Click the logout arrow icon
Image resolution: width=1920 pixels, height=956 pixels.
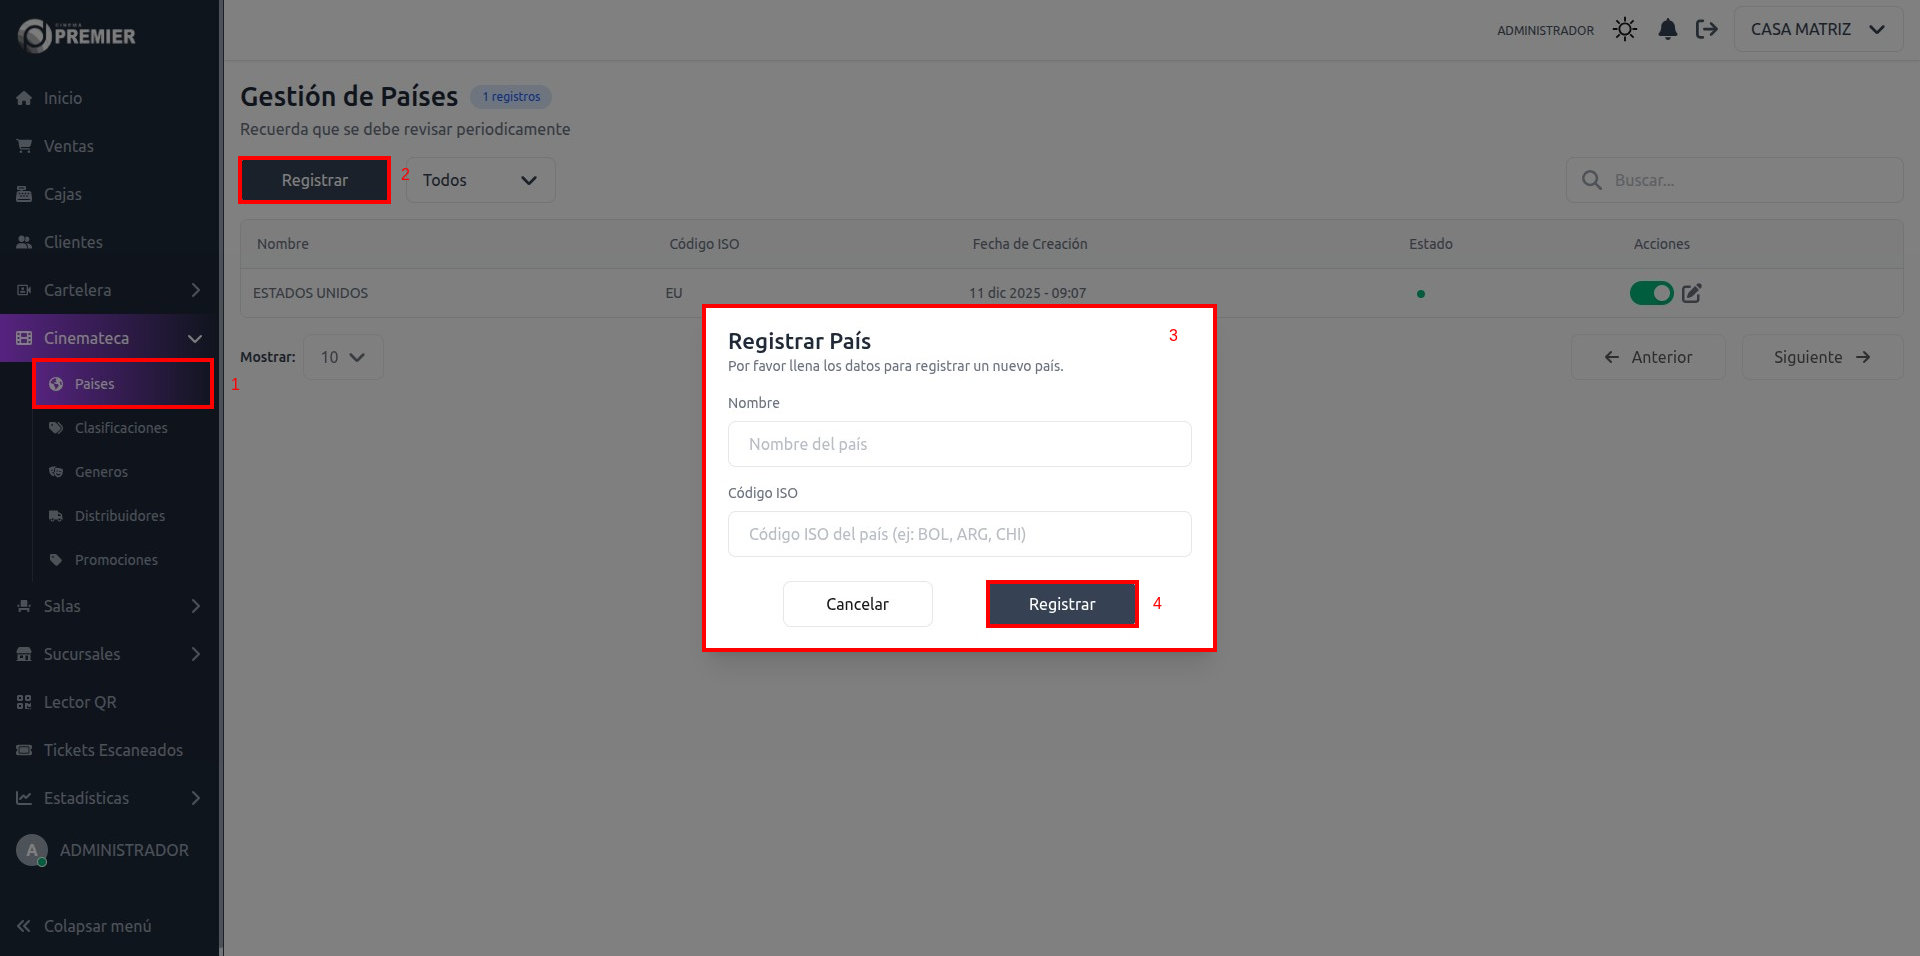pos(1707,30)
